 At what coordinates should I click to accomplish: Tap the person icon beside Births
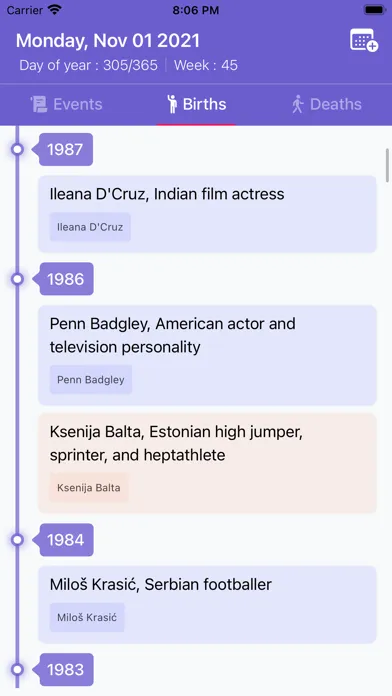(x=172, y=104)
